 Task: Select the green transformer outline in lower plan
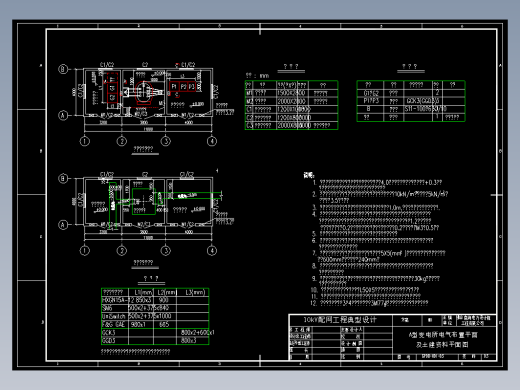[144, 201]
